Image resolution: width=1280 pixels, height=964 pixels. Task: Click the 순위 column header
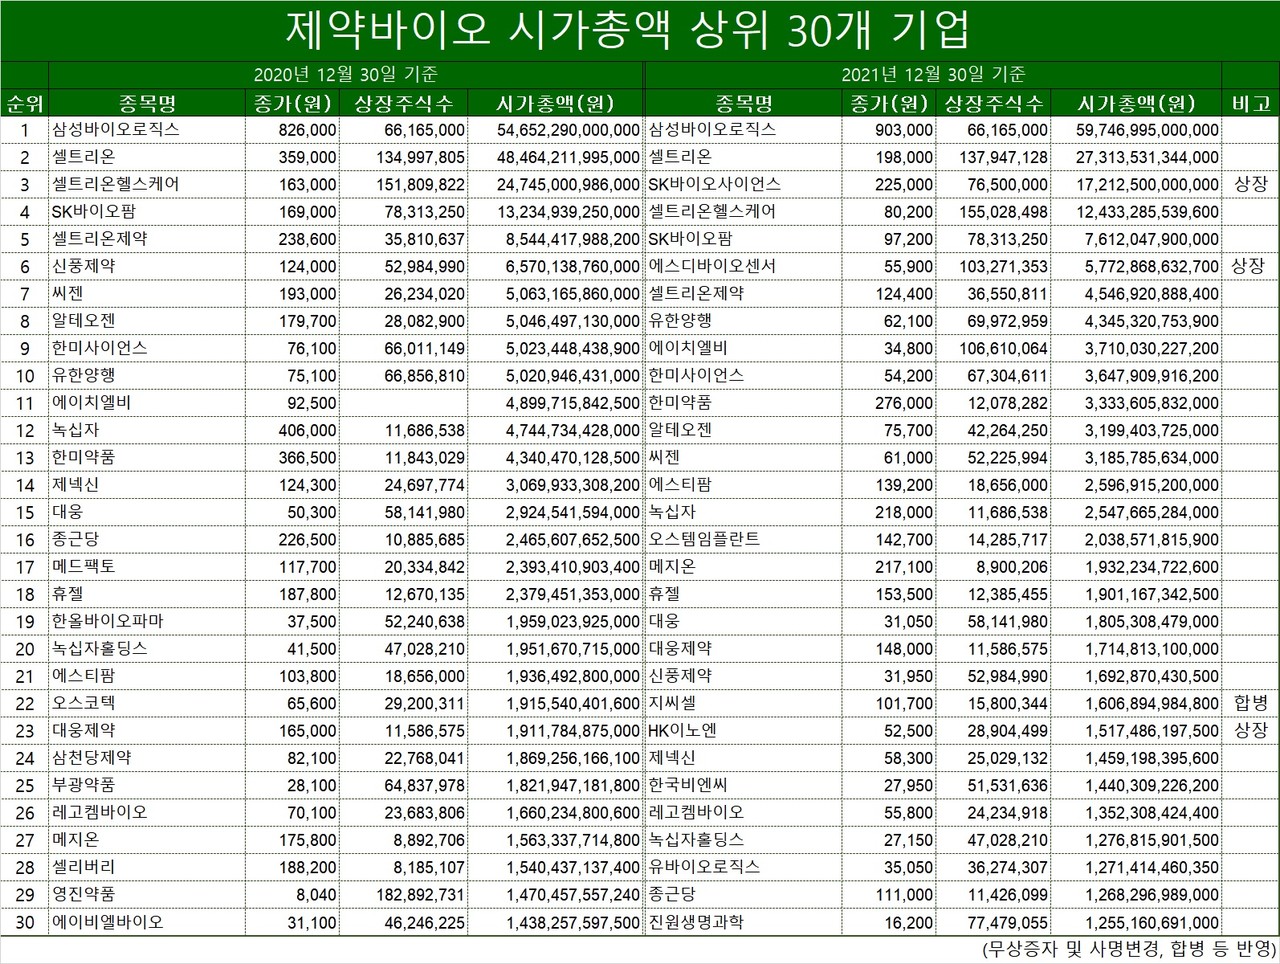tap(24, 103)
